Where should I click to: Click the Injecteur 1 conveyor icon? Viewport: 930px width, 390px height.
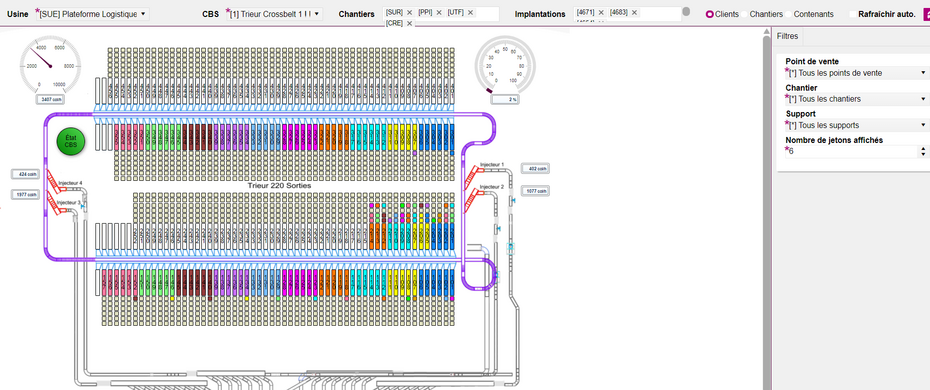pyautogui.click(x=472, y=176)
